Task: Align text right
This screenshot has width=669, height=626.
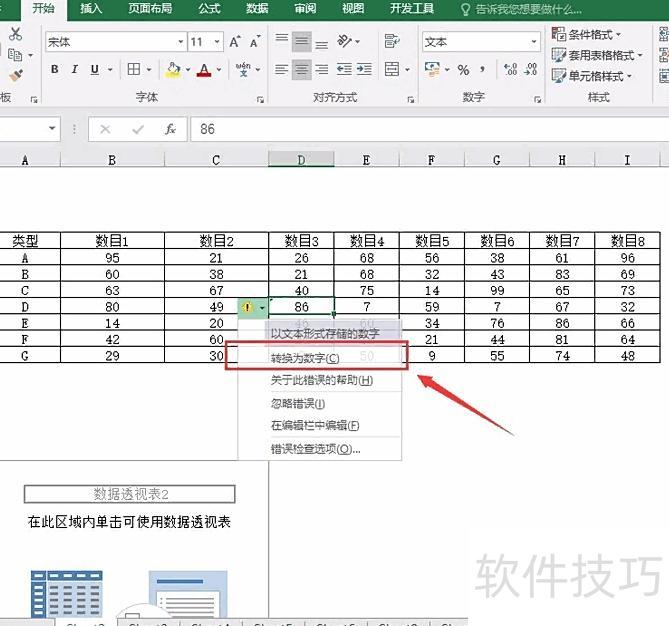Action: coord(322,69)
